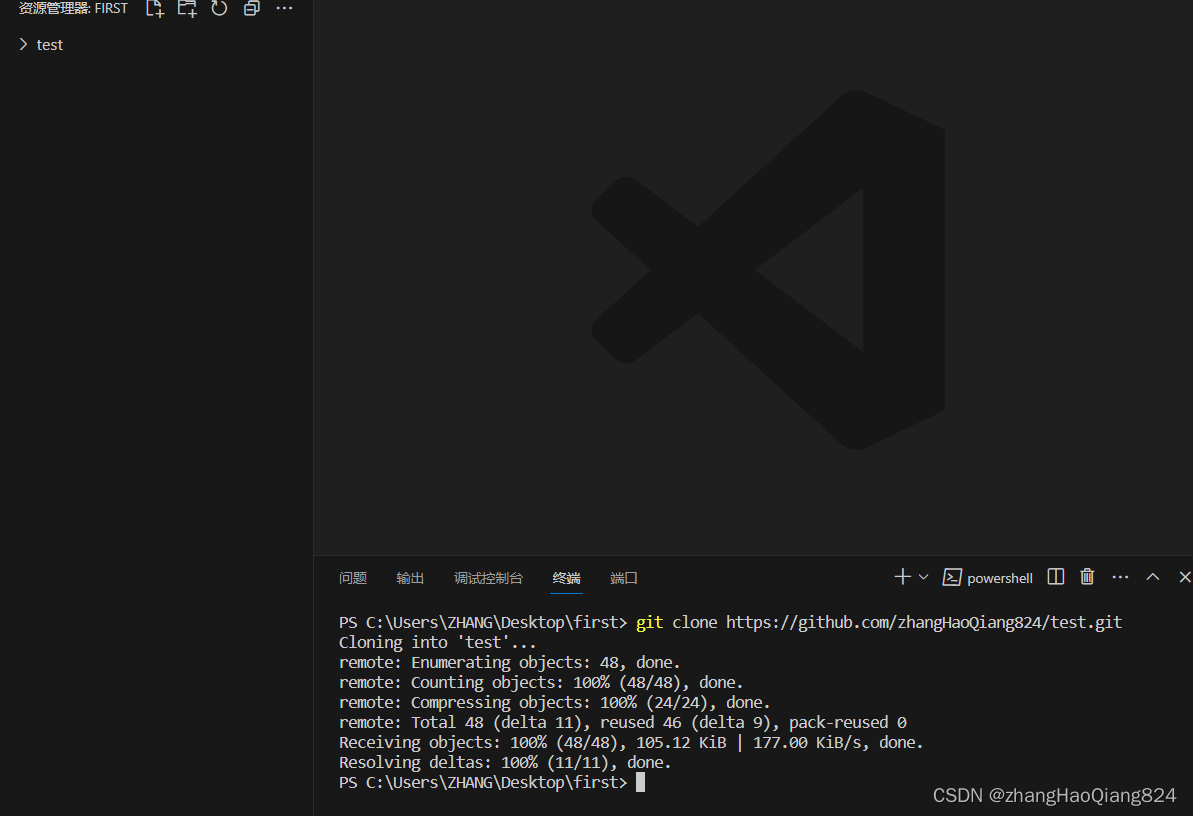
Task: Click the GitHub clone URL in terminal
Action: 924,623
